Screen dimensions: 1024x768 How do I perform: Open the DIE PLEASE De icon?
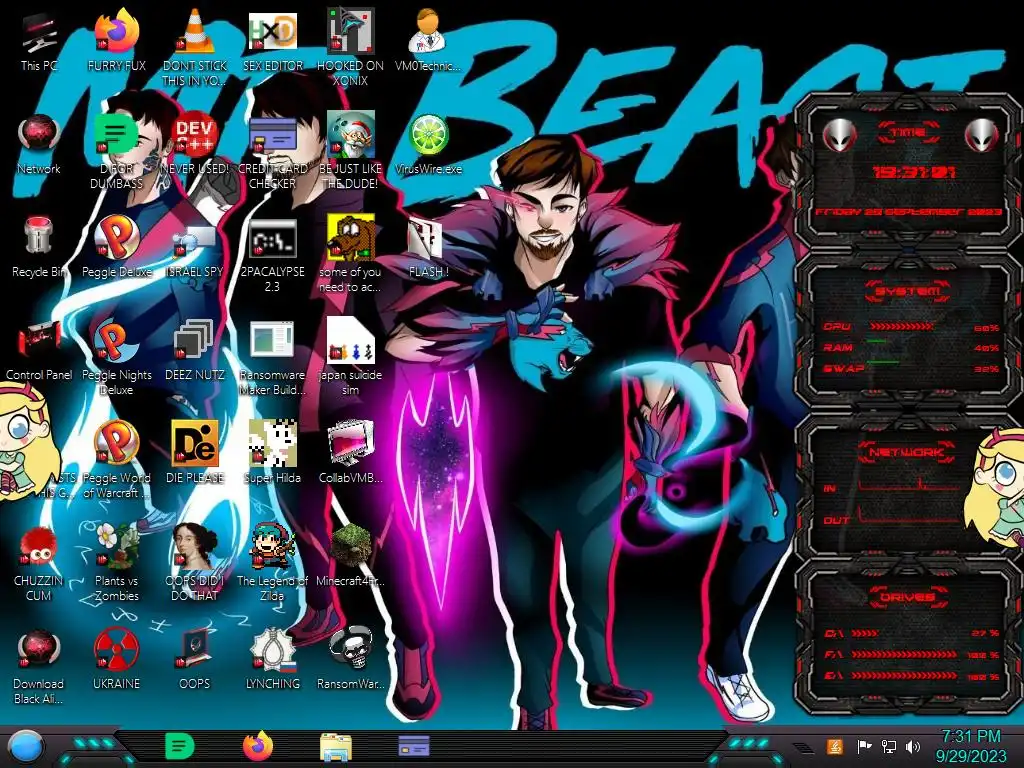point(195,442)
